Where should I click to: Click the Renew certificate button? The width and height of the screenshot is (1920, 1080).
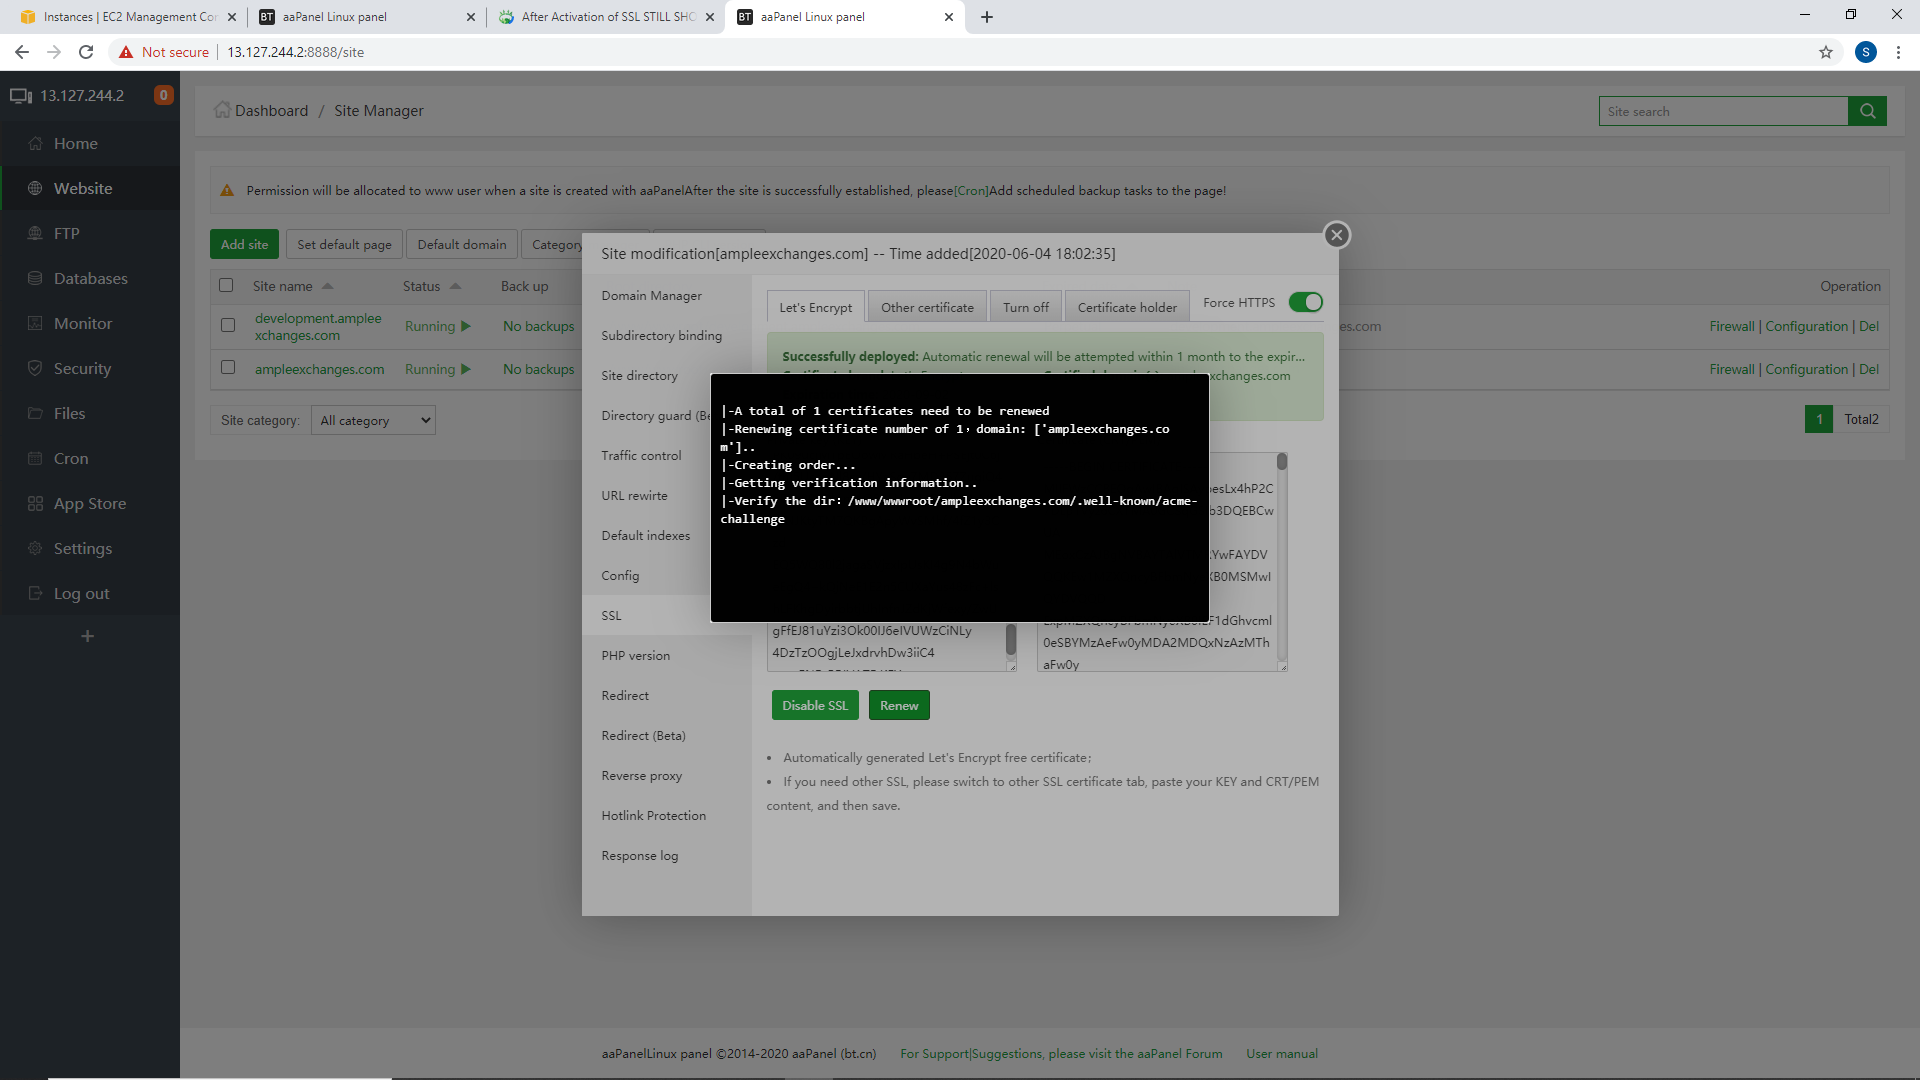[899, 706]
